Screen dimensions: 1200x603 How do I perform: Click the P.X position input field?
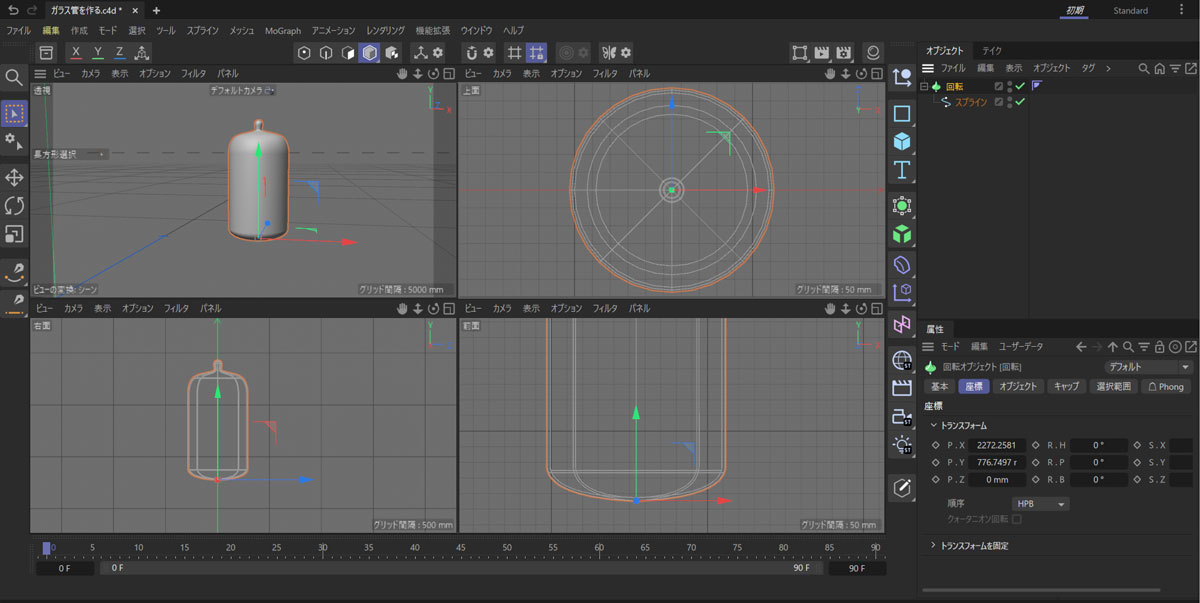(x=996, y=445)
